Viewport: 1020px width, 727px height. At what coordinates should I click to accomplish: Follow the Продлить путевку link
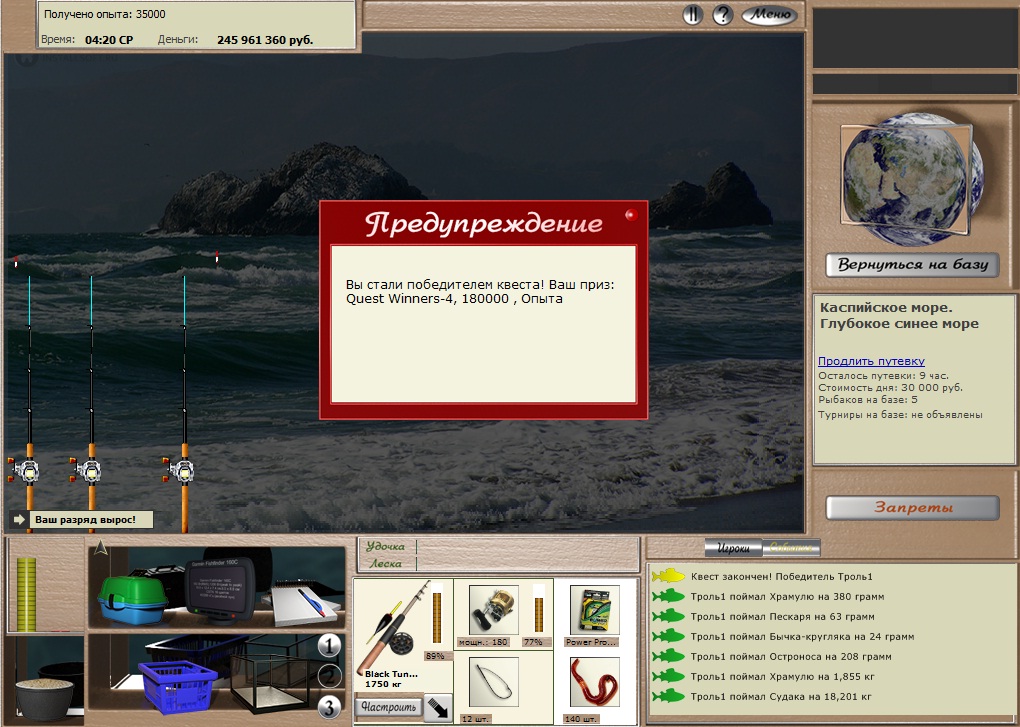[x=871, y=361]
